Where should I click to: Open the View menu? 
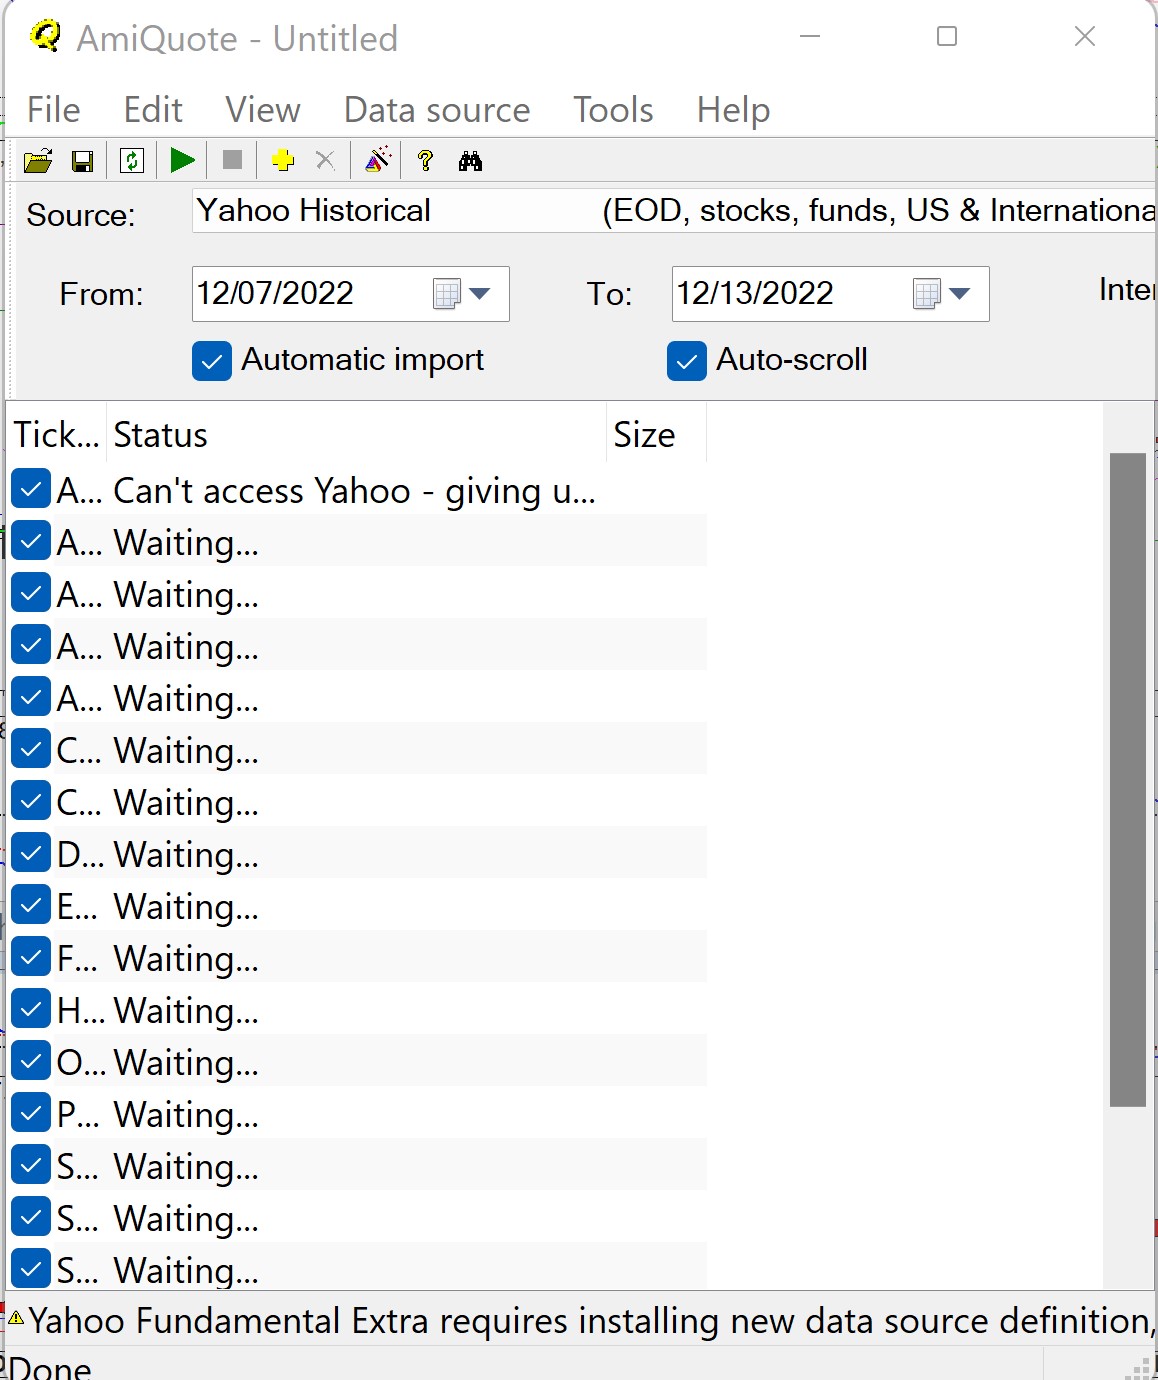pos(263,110)
